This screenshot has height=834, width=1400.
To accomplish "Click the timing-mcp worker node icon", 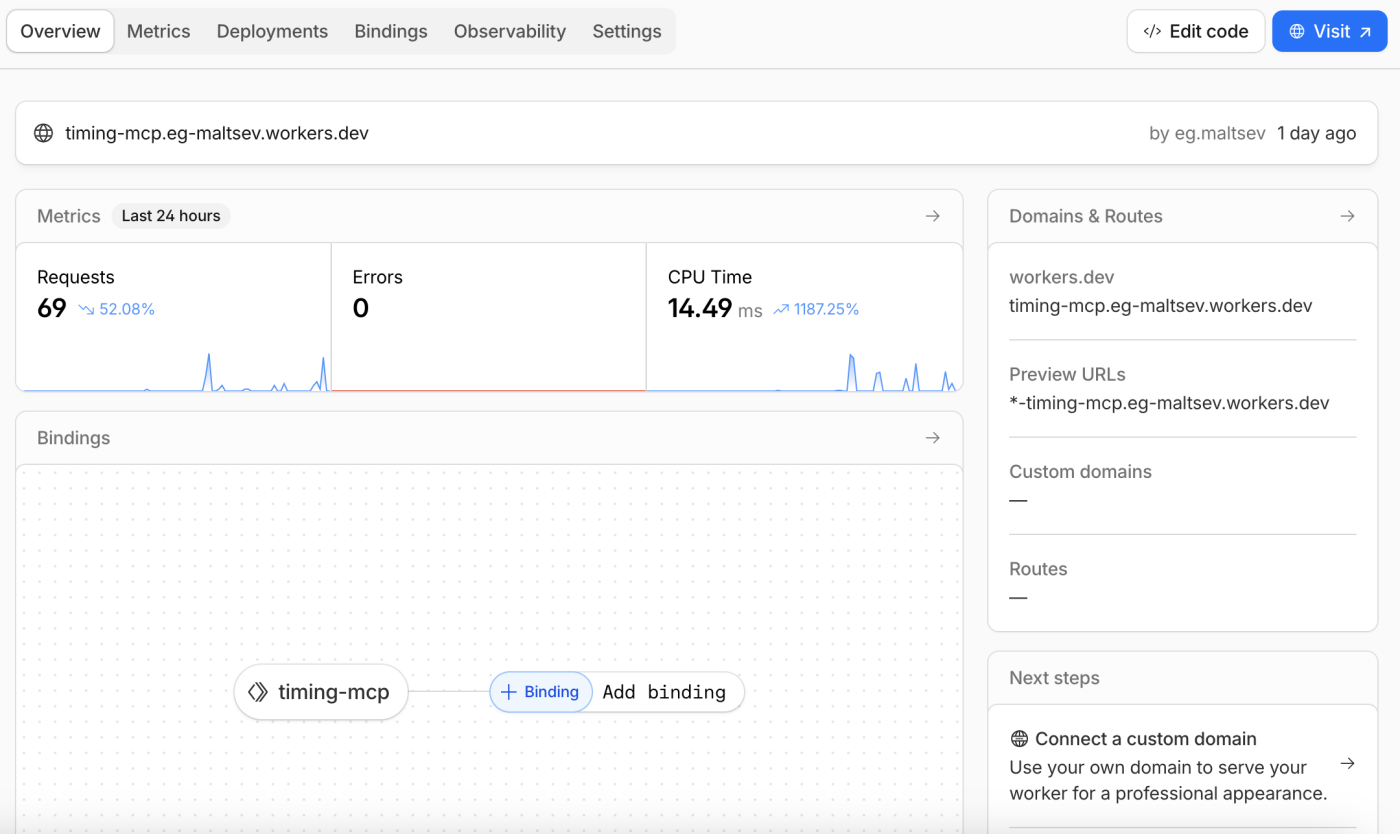I will click(258, 691).
